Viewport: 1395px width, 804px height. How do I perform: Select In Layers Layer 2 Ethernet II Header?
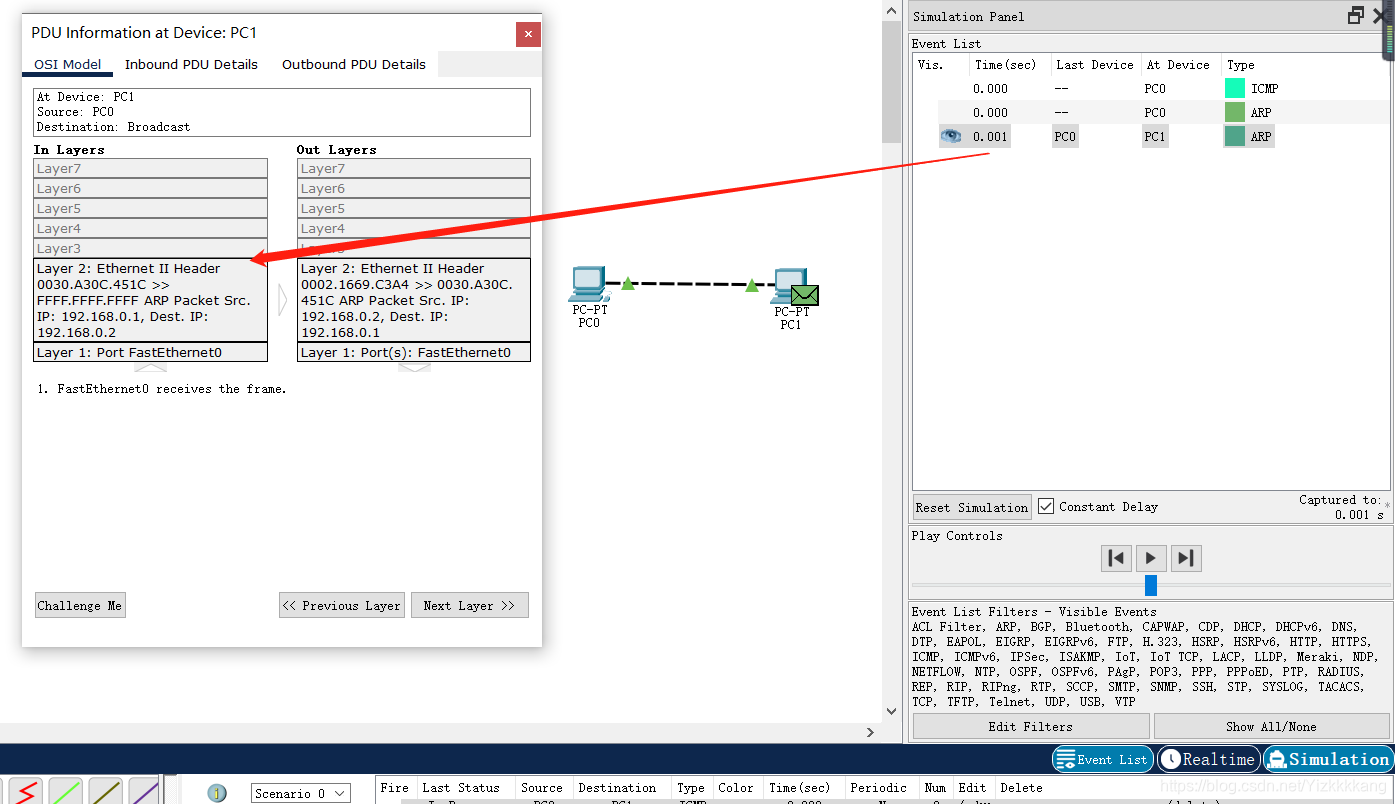(x=150, y=300)
